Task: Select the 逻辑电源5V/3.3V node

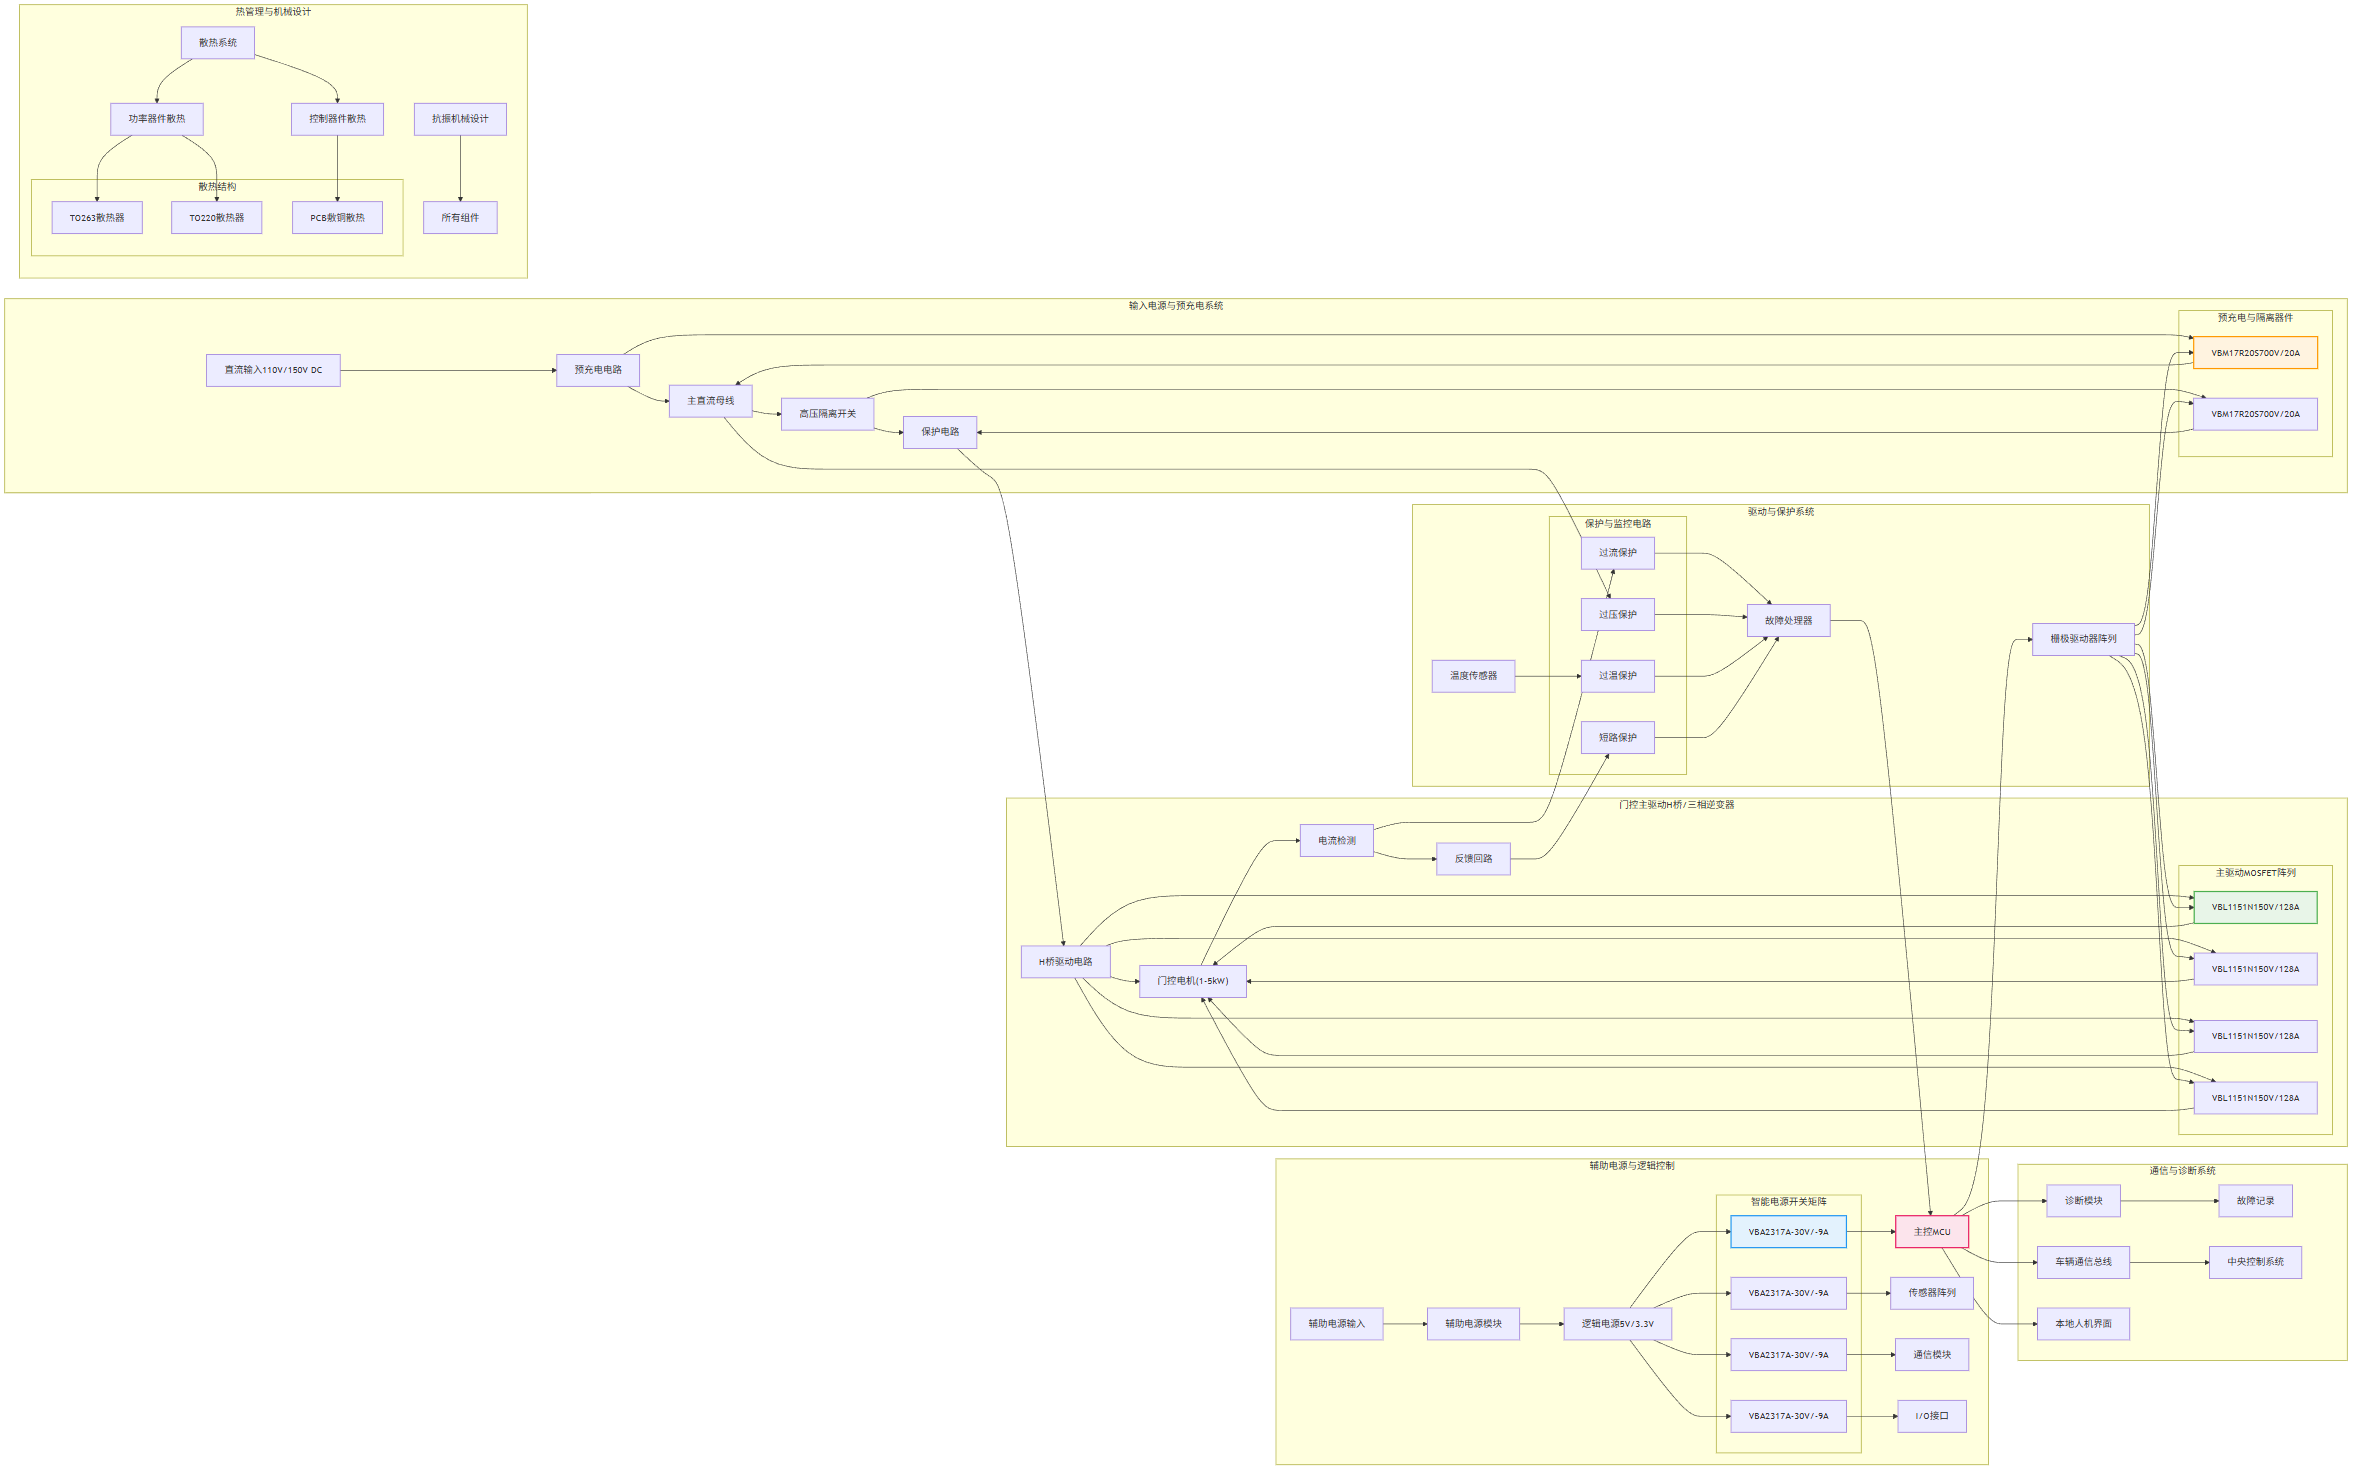Action: coord(1617,1324)
